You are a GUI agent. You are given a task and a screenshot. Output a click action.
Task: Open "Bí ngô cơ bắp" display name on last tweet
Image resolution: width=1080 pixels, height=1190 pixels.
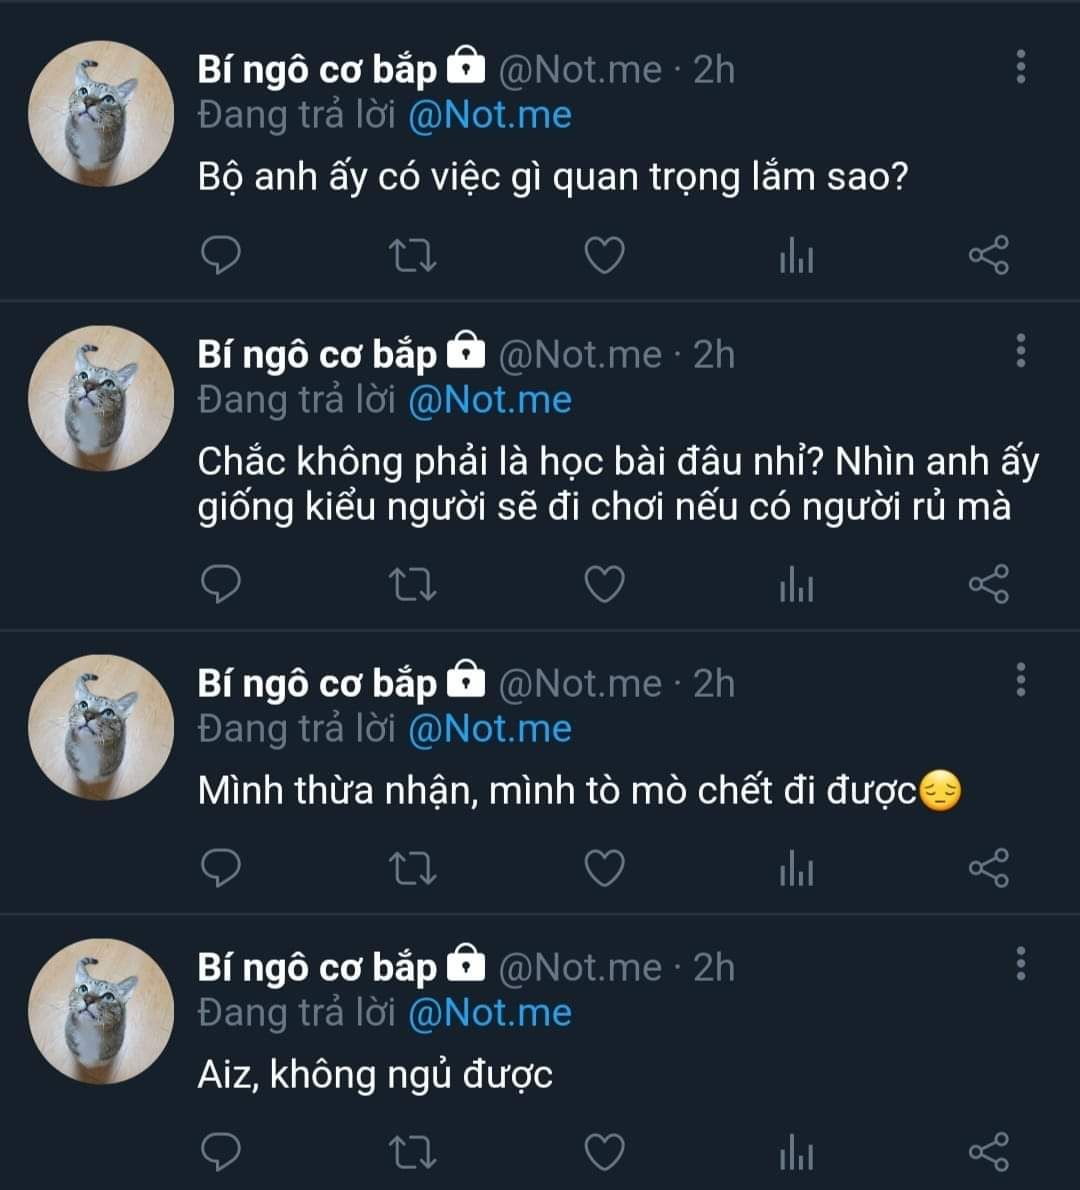click(317, 967)
